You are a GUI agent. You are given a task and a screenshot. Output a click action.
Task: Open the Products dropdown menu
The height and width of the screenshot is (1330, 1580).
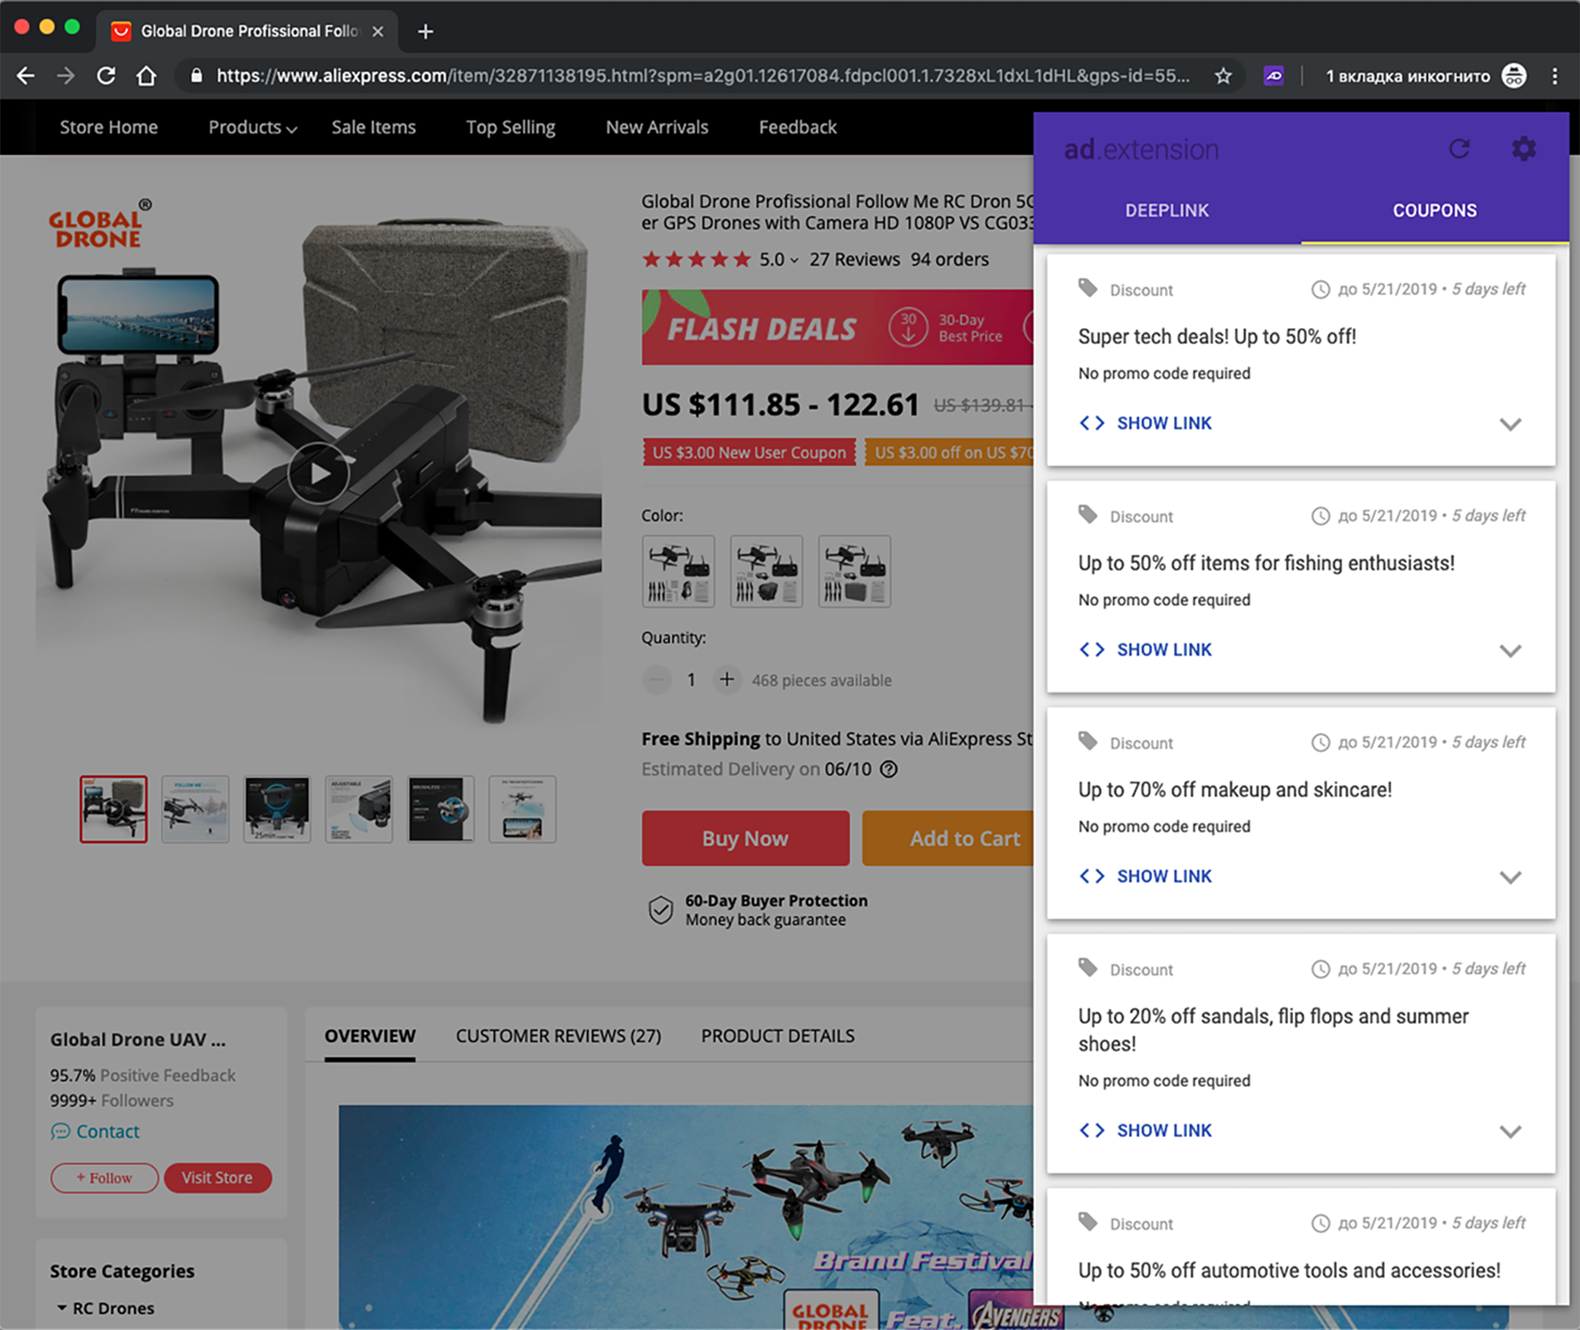point(252,127)
